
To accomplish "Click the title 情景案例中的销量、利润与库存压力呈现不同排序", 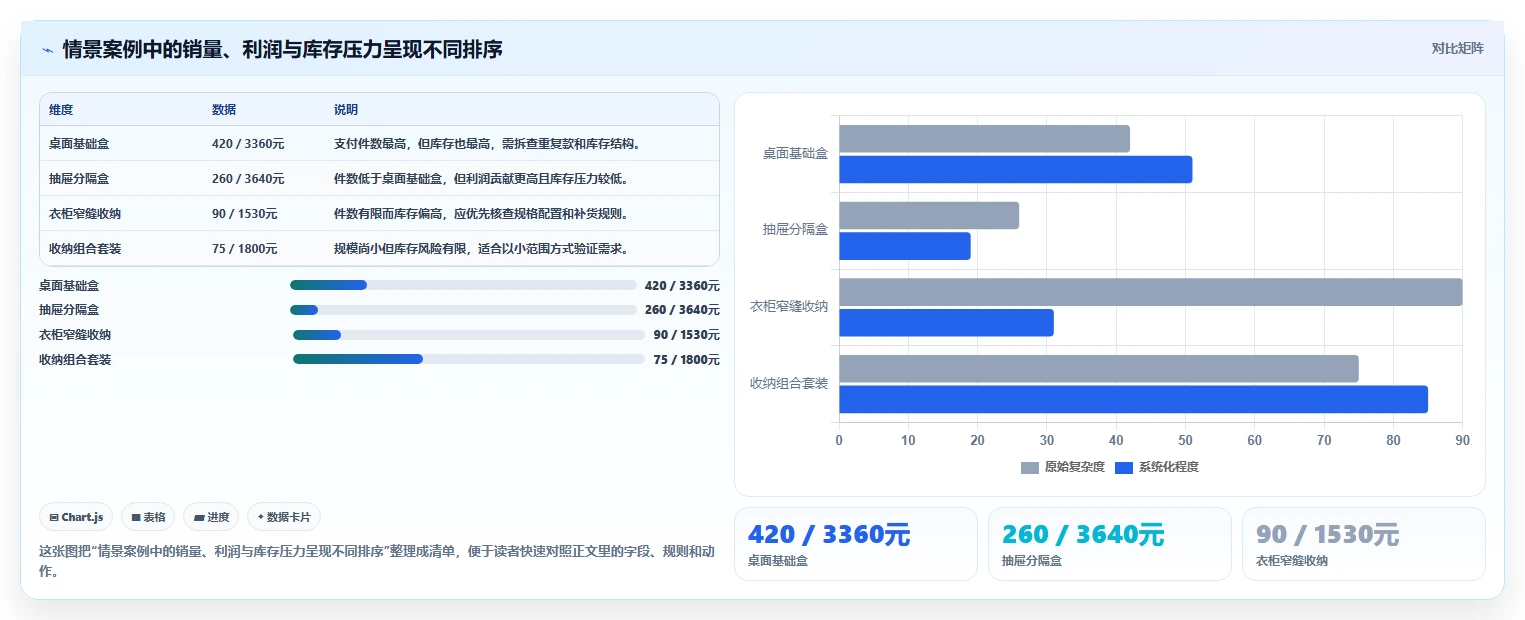I will coord(282,49).
